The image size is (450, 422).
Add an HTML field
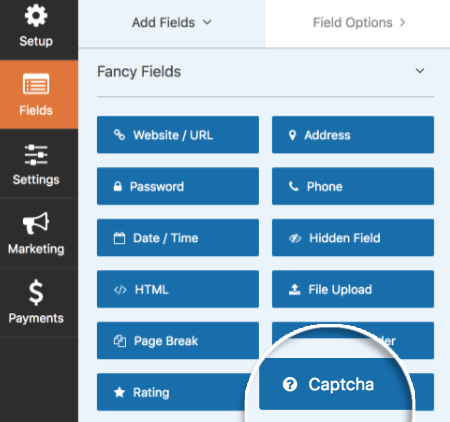pyautogui.click(x=178, y=289)
